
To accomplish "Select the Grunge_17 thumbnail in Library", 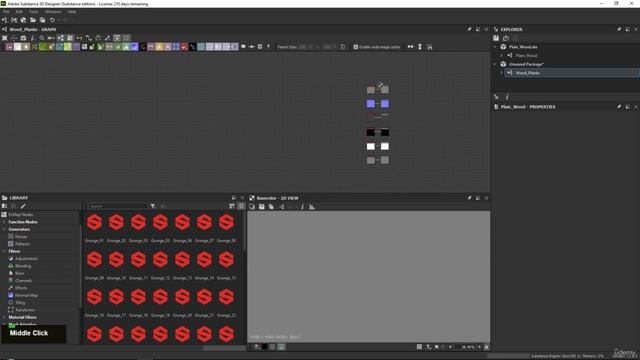I will tap(116, 297).
